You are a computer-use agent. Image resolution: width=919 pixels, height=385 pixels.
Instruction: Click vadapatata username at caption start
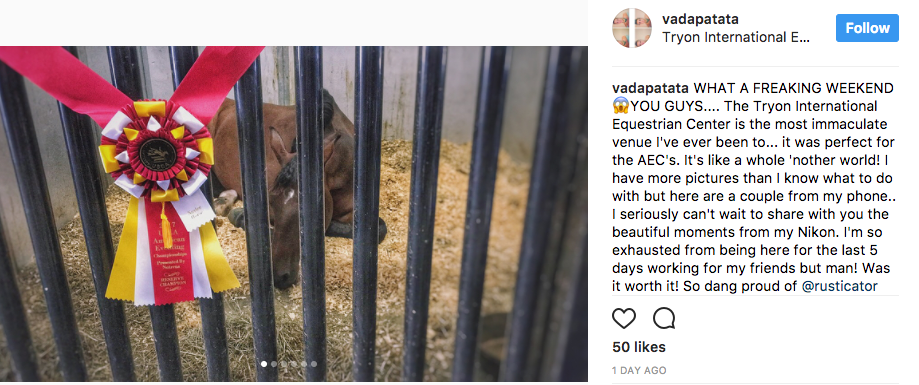coord(650,88)
